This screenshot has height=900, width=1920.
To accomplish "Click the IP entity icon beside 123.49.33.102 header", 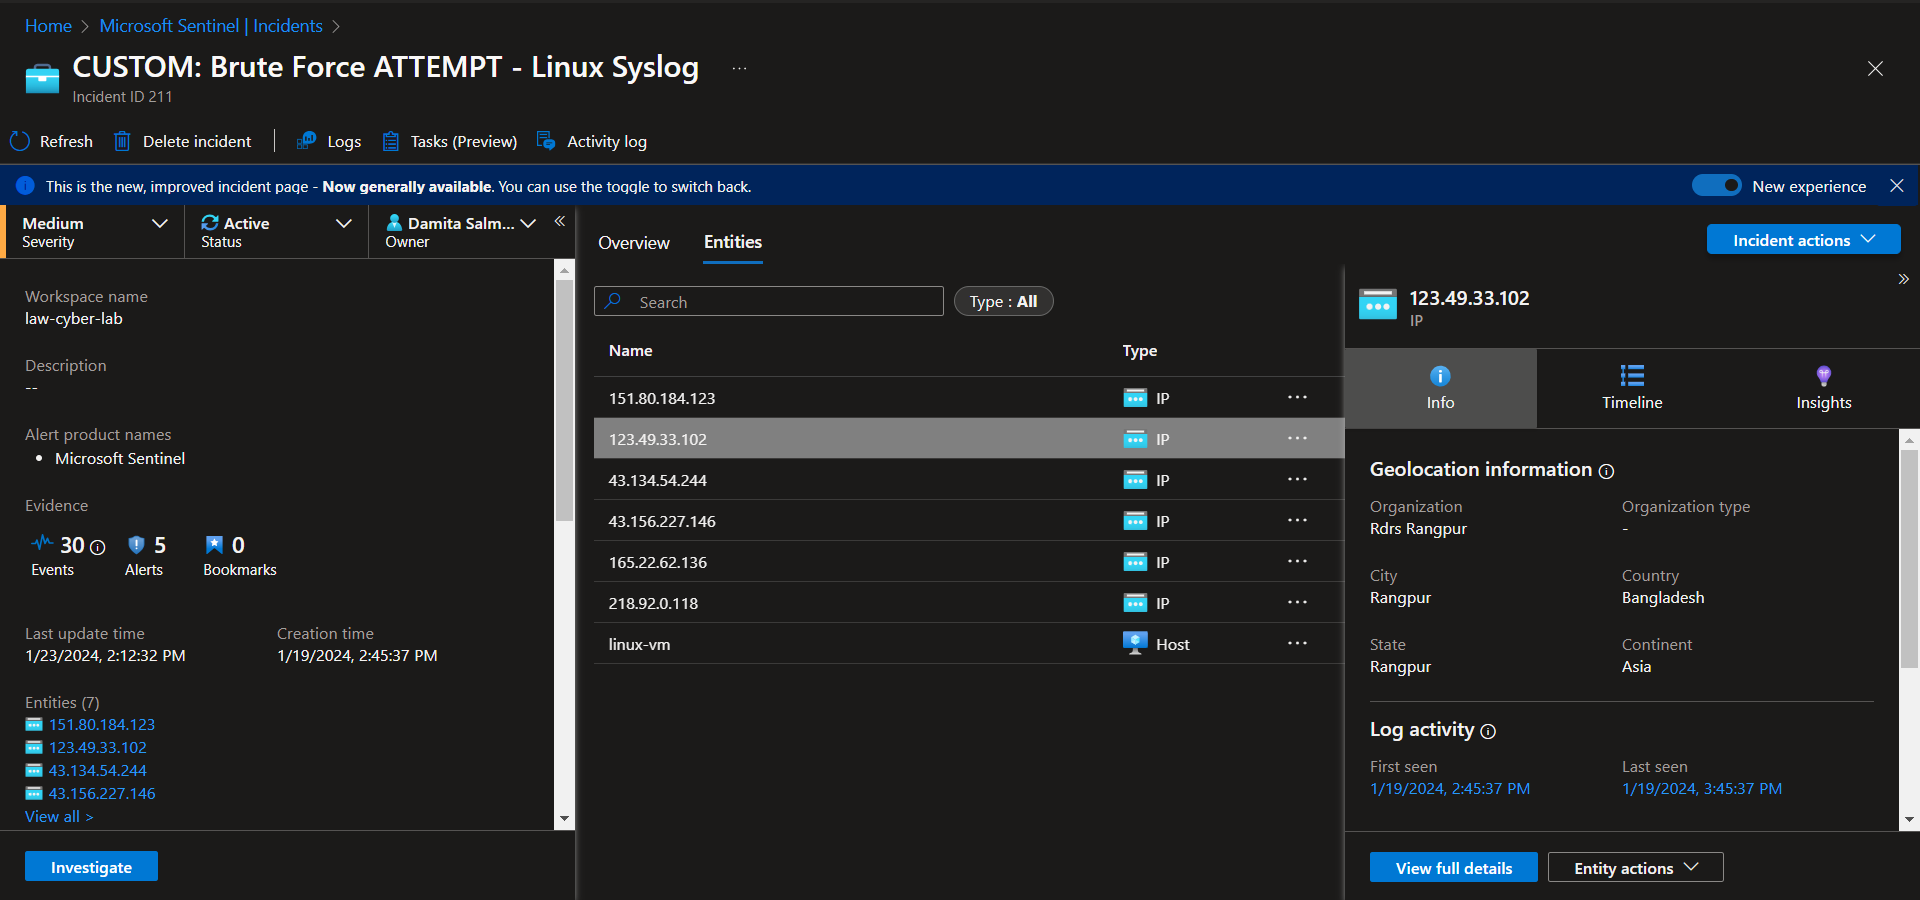I will pos(1378,304).
